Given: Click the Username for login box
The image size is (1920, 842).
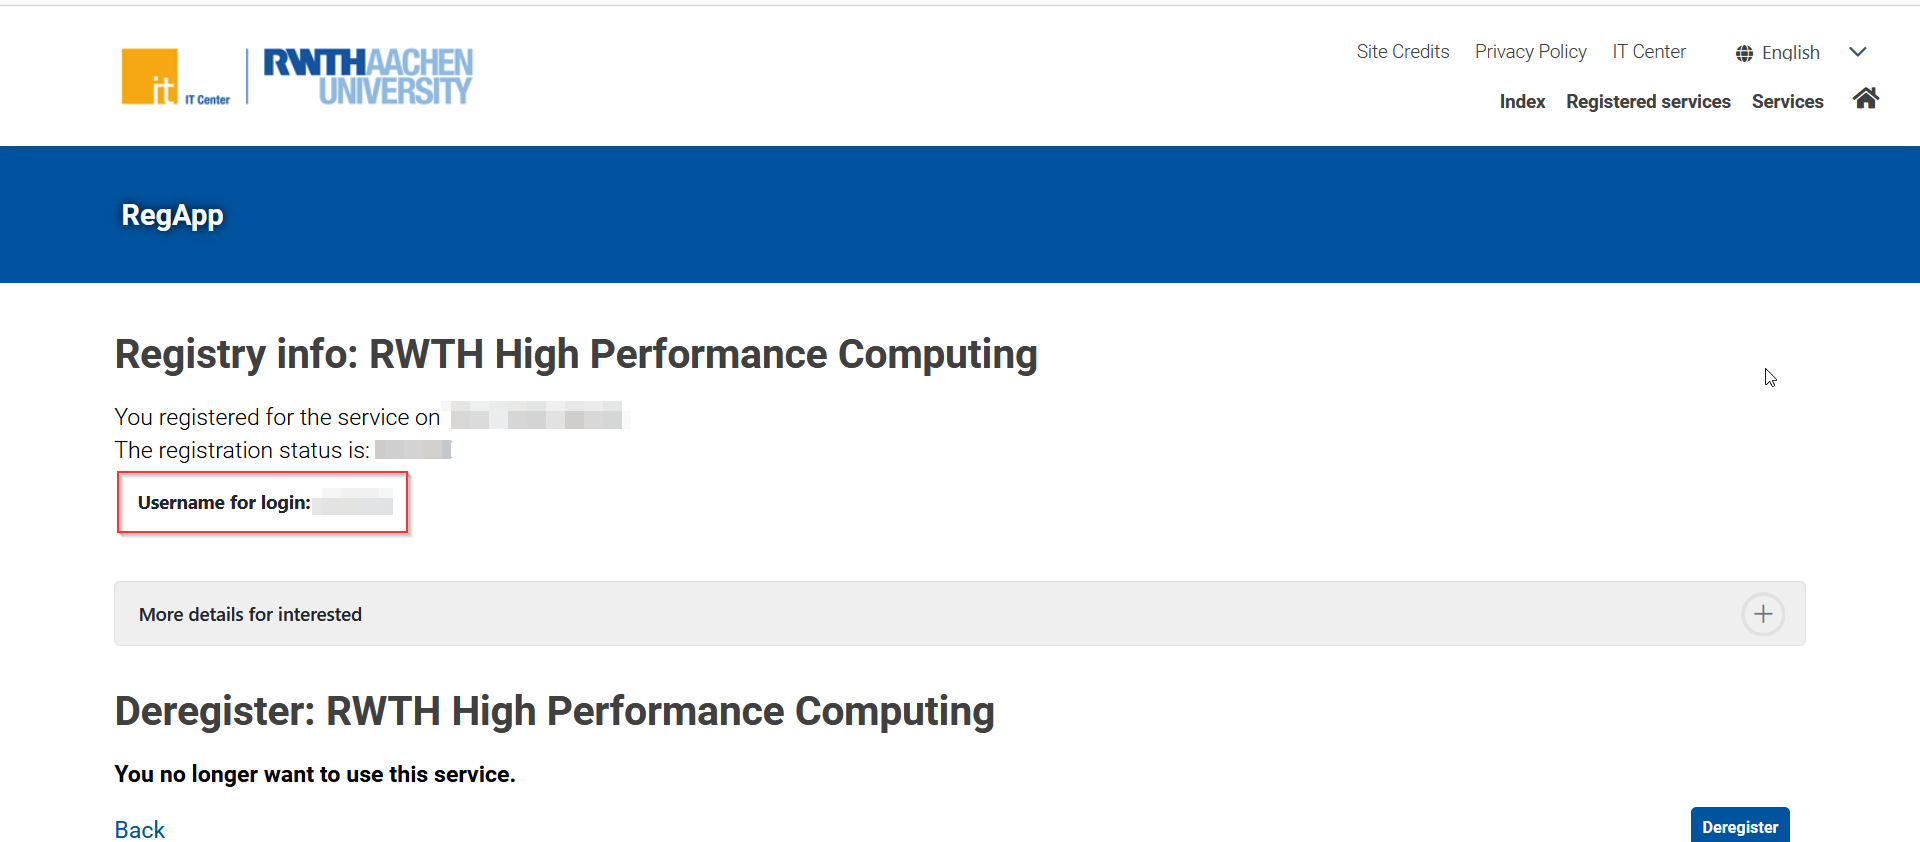Looking at the screenshot, I should click(x=263, y=503).
